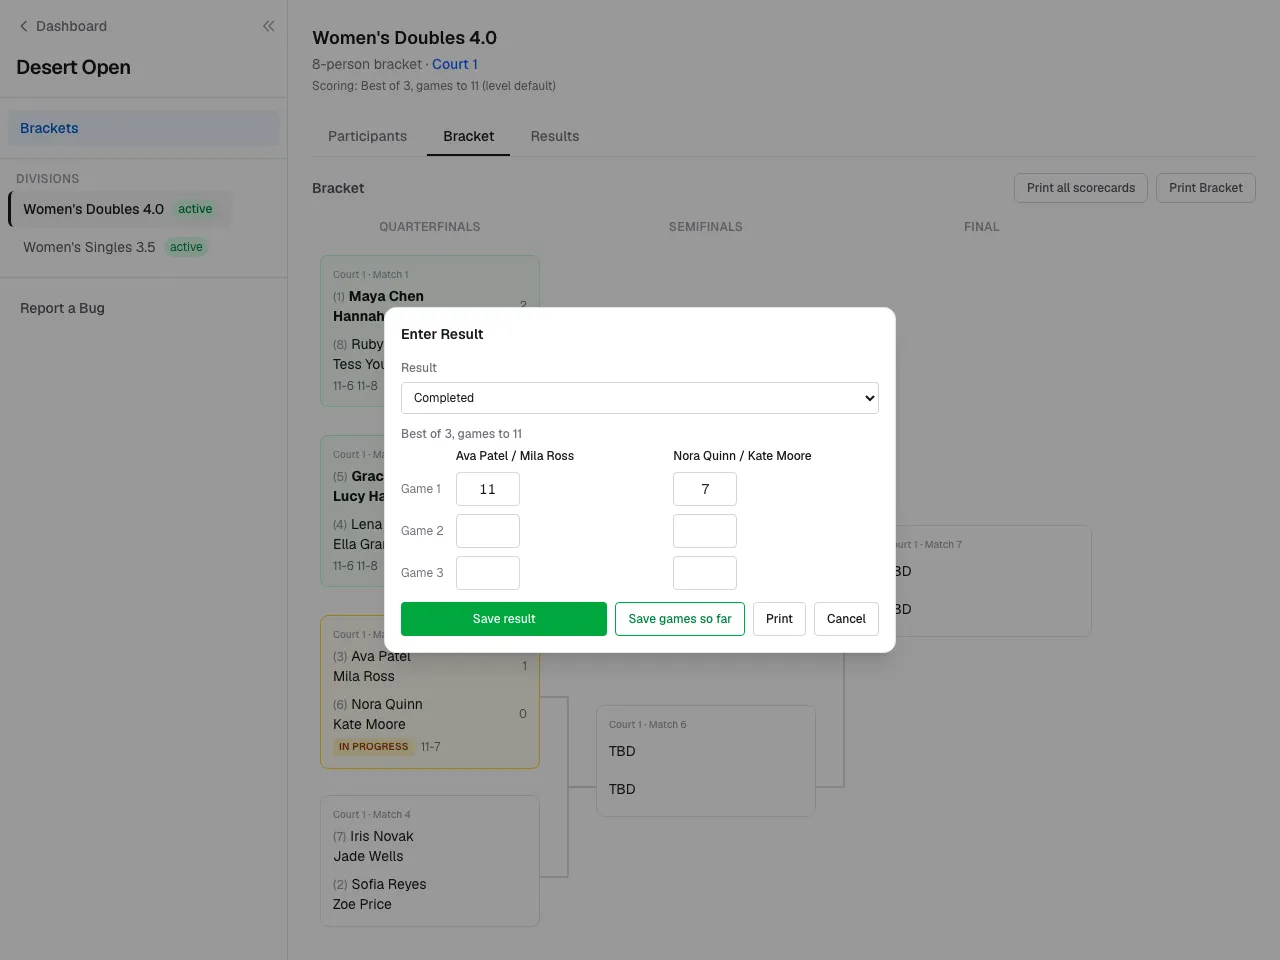Open the Match 4 quarterfinal card
The height and width of the screenshot is (960, 1280).
(430, 861)
